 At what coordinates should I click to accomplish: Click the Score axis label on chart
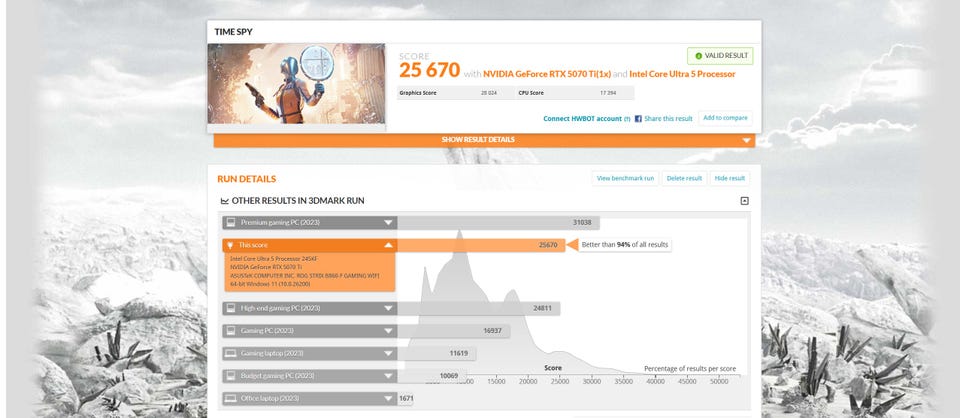pyautogui.click(x=553, y=368)
